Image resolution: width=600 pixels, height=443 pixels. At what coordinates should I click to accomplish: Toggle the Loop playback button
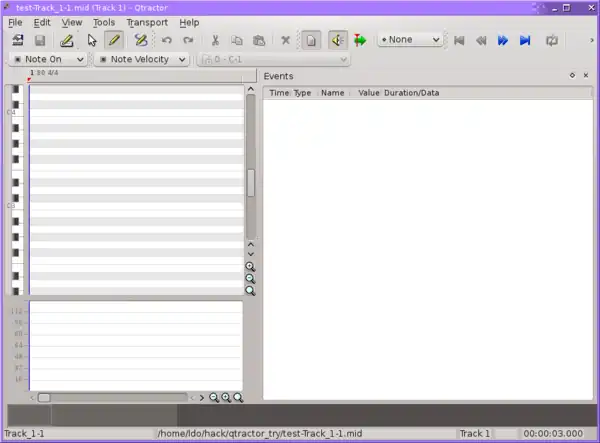(x=551, y=41)
